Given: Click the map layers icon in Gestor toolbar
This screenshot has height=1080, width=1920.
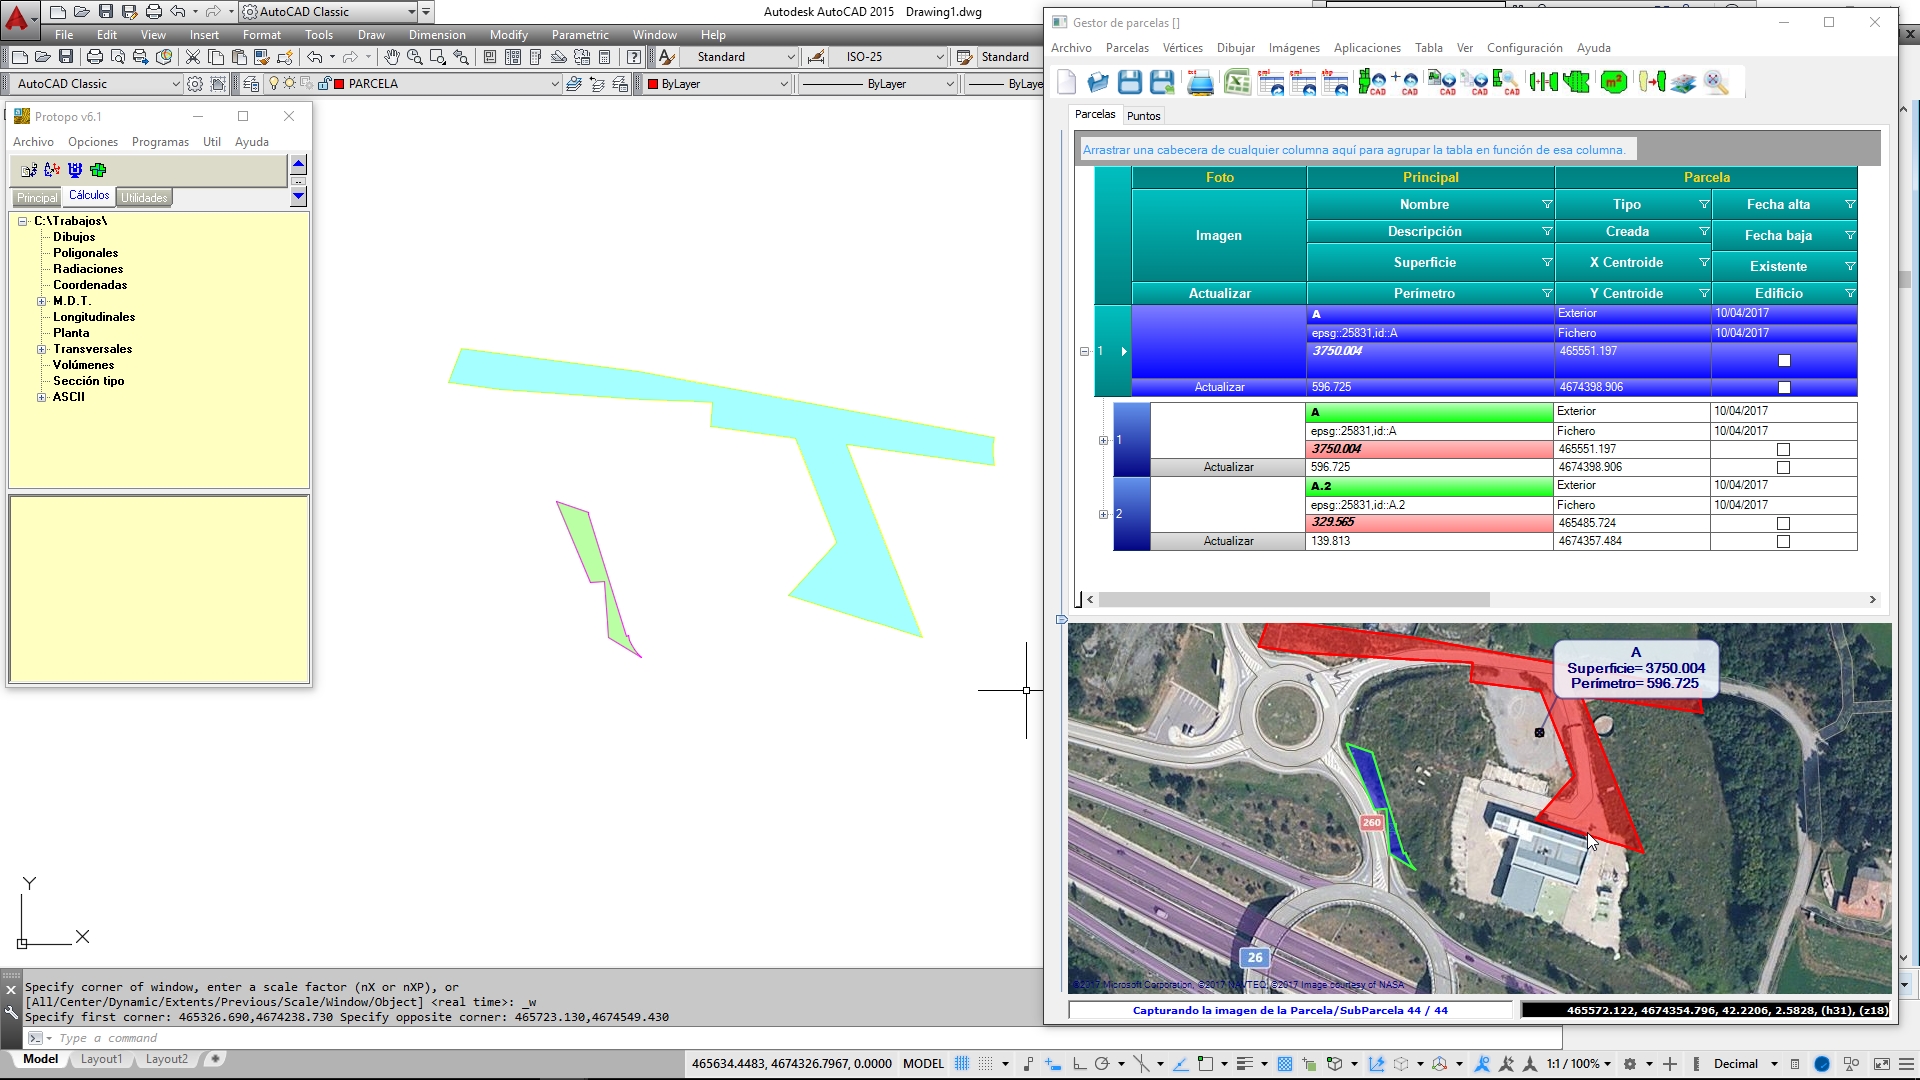Looking at the screenshot, I should [1683, 83].
